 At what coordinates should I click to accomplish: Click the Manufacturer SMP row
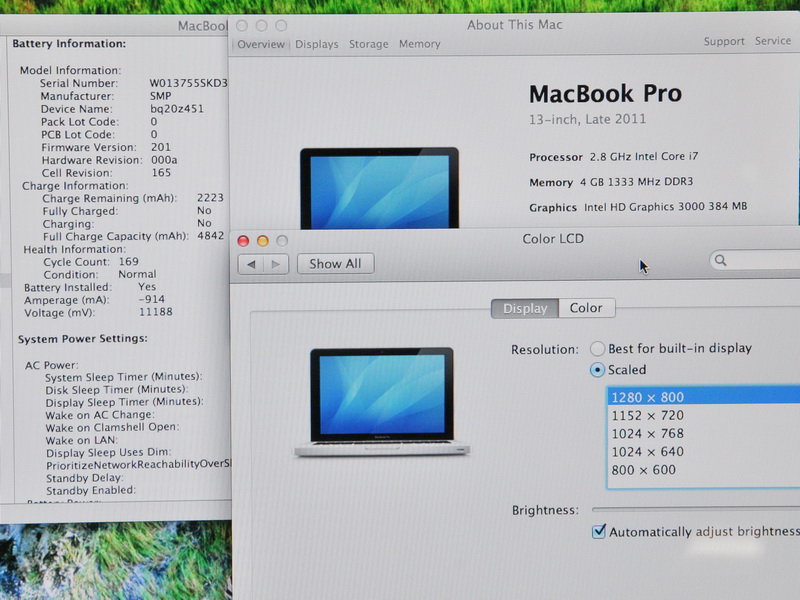[x=106, y=96]
